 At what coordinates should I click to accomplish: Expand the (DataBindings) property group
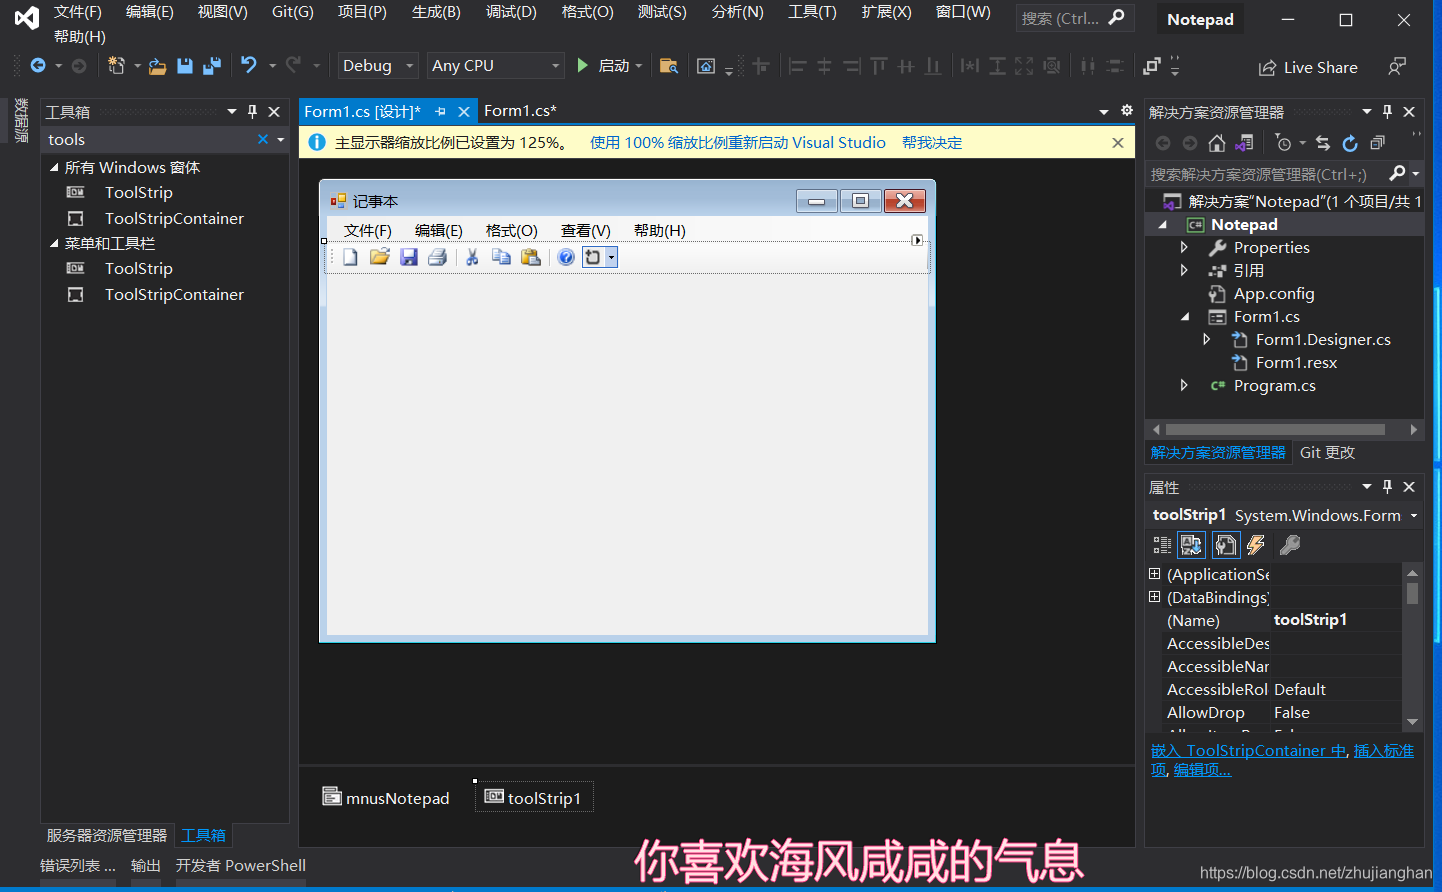1154,597
